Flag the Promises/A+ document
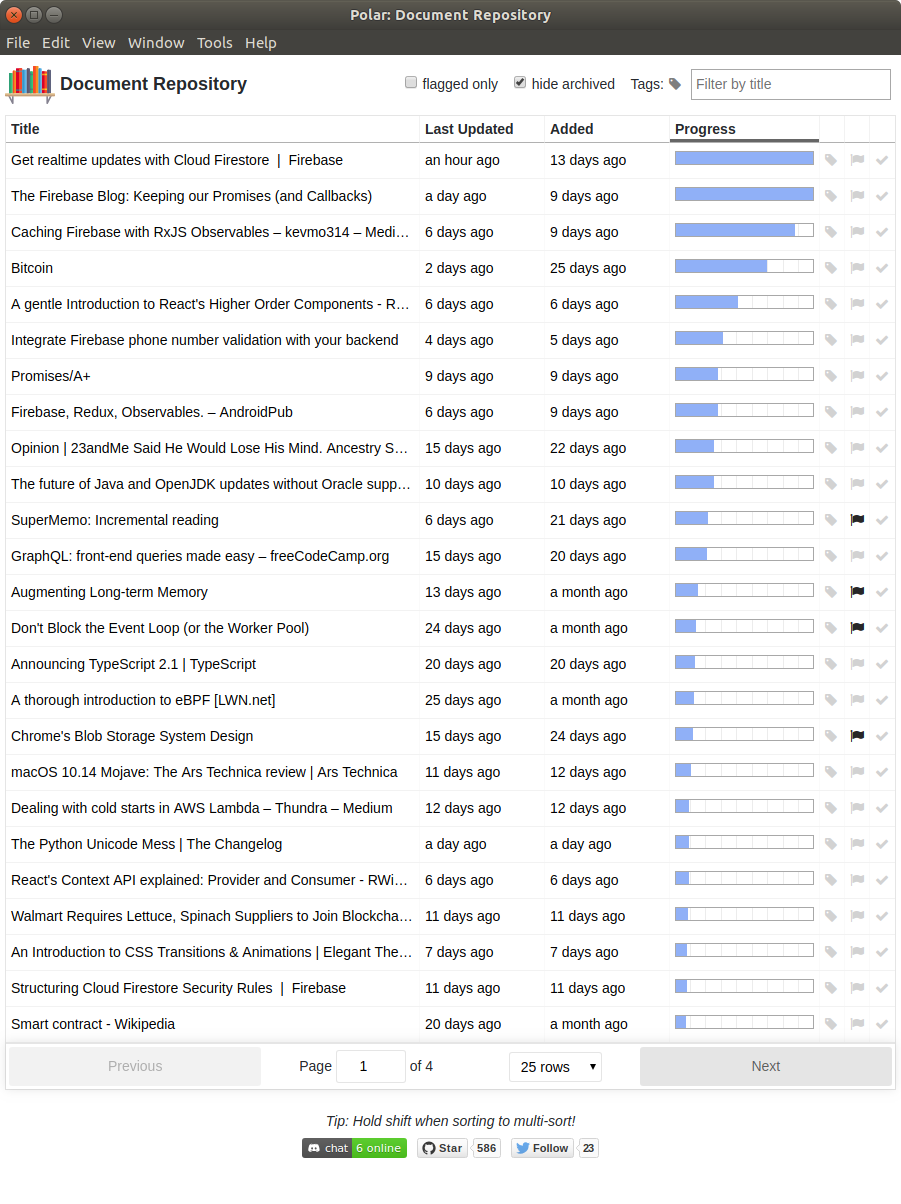The image size is (901, 1204). click(857, 376)
